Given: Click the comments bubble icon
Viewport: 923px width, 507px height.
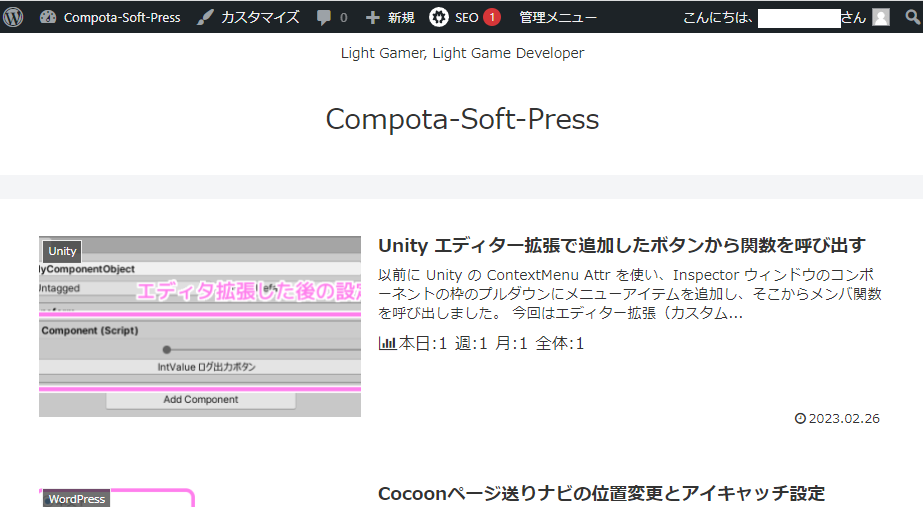Looking at the screenshot, I should click(324, 18).
